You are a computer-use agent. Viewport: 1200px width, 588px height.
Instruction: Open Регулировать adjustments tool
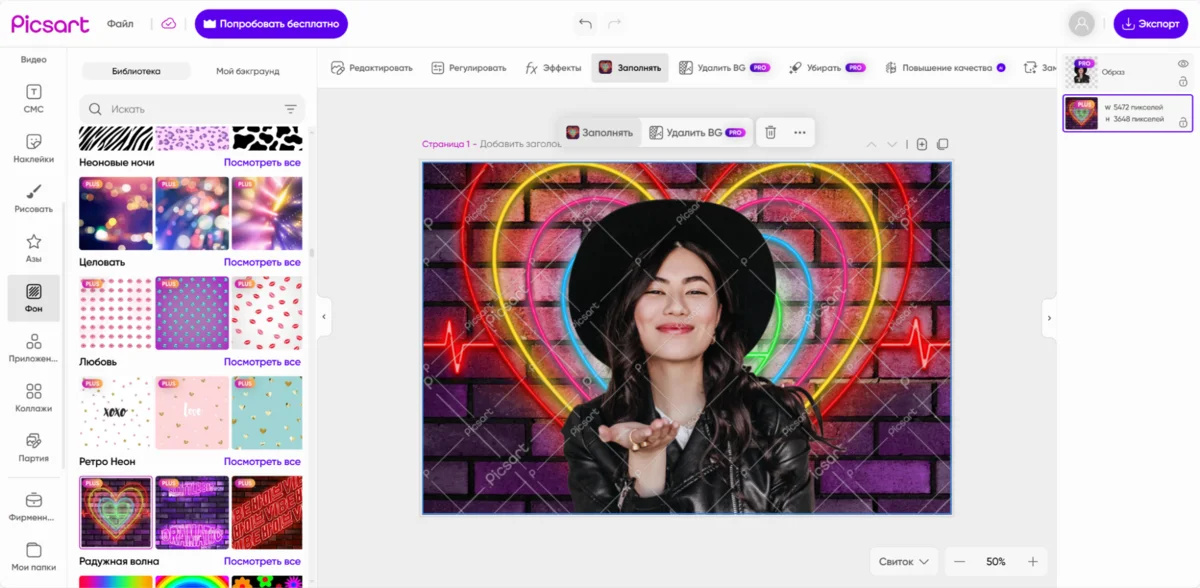[469, 68]
